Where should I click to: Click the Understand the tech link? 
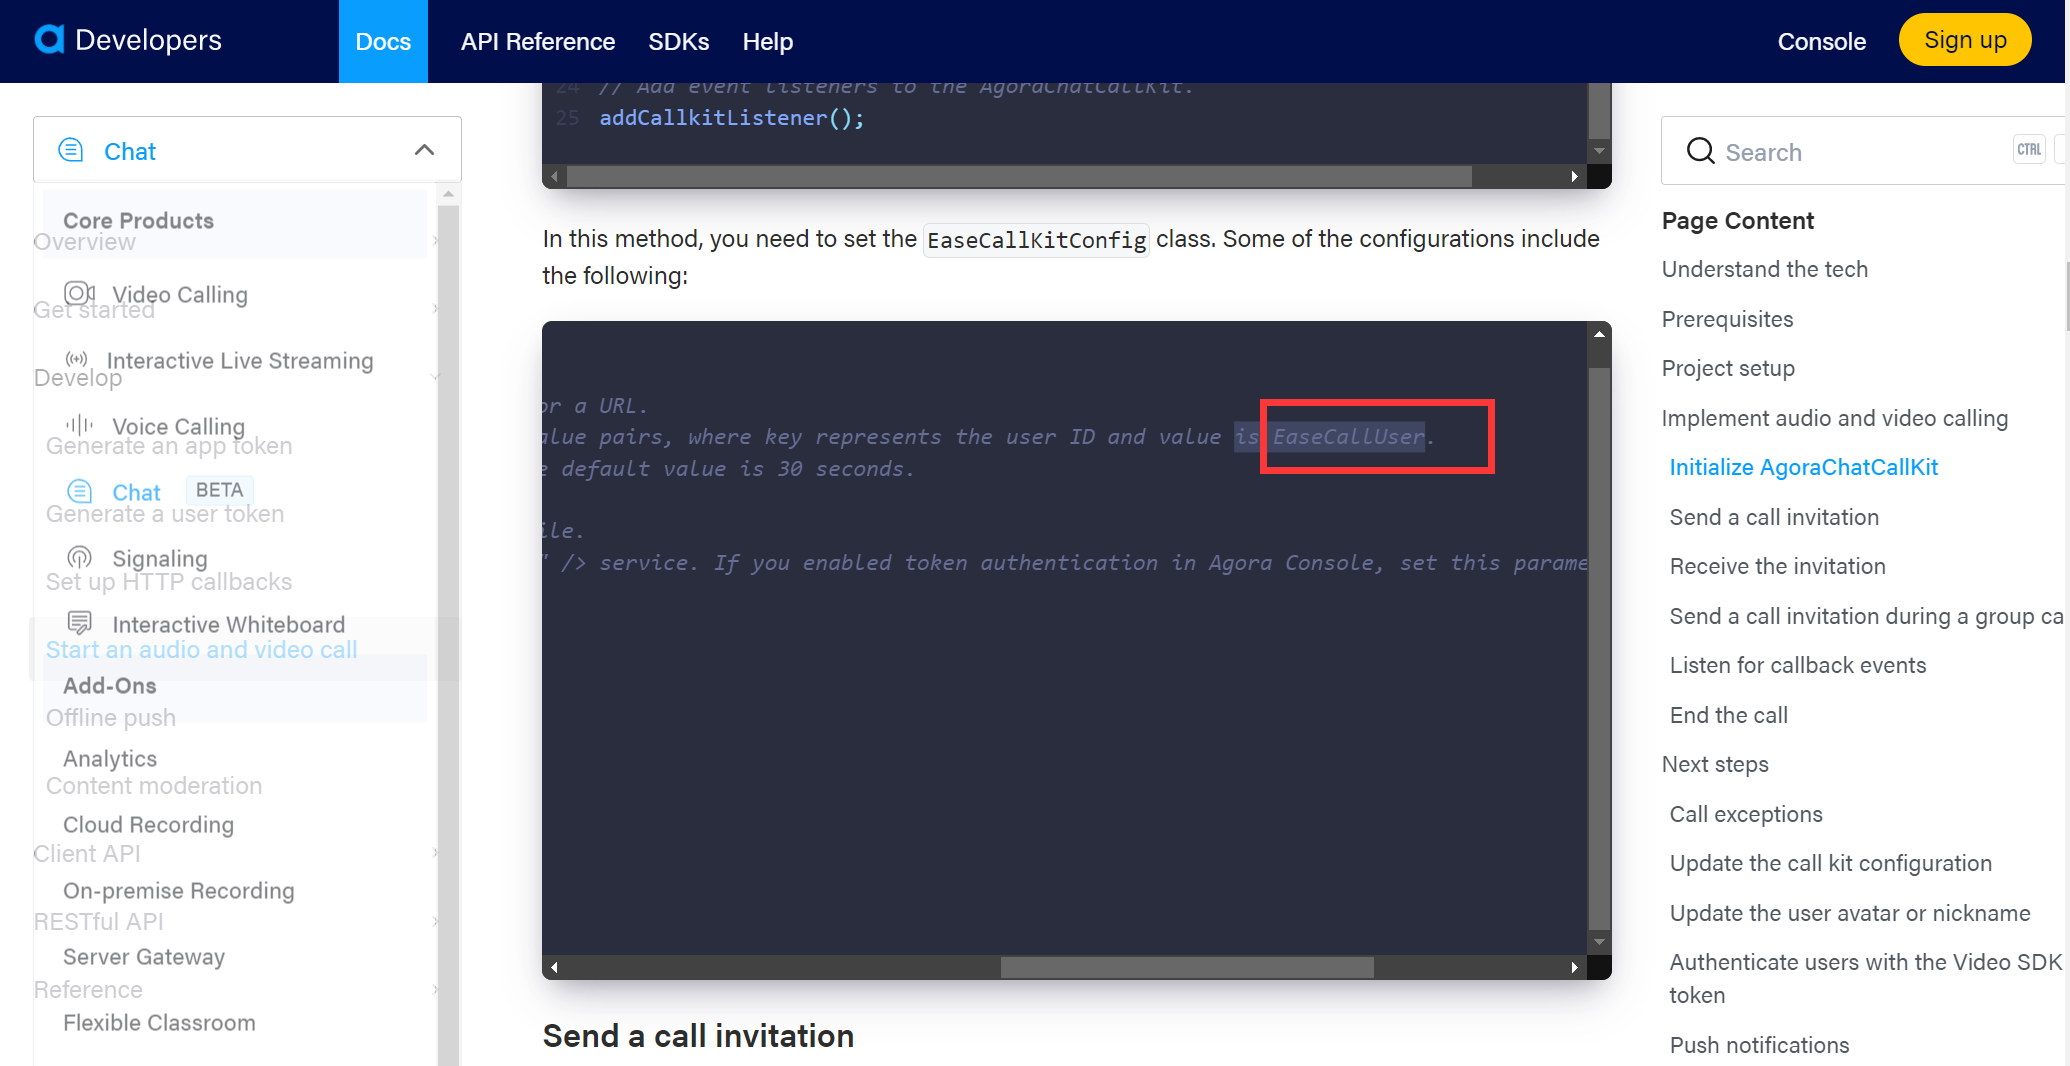[1763, 268]
